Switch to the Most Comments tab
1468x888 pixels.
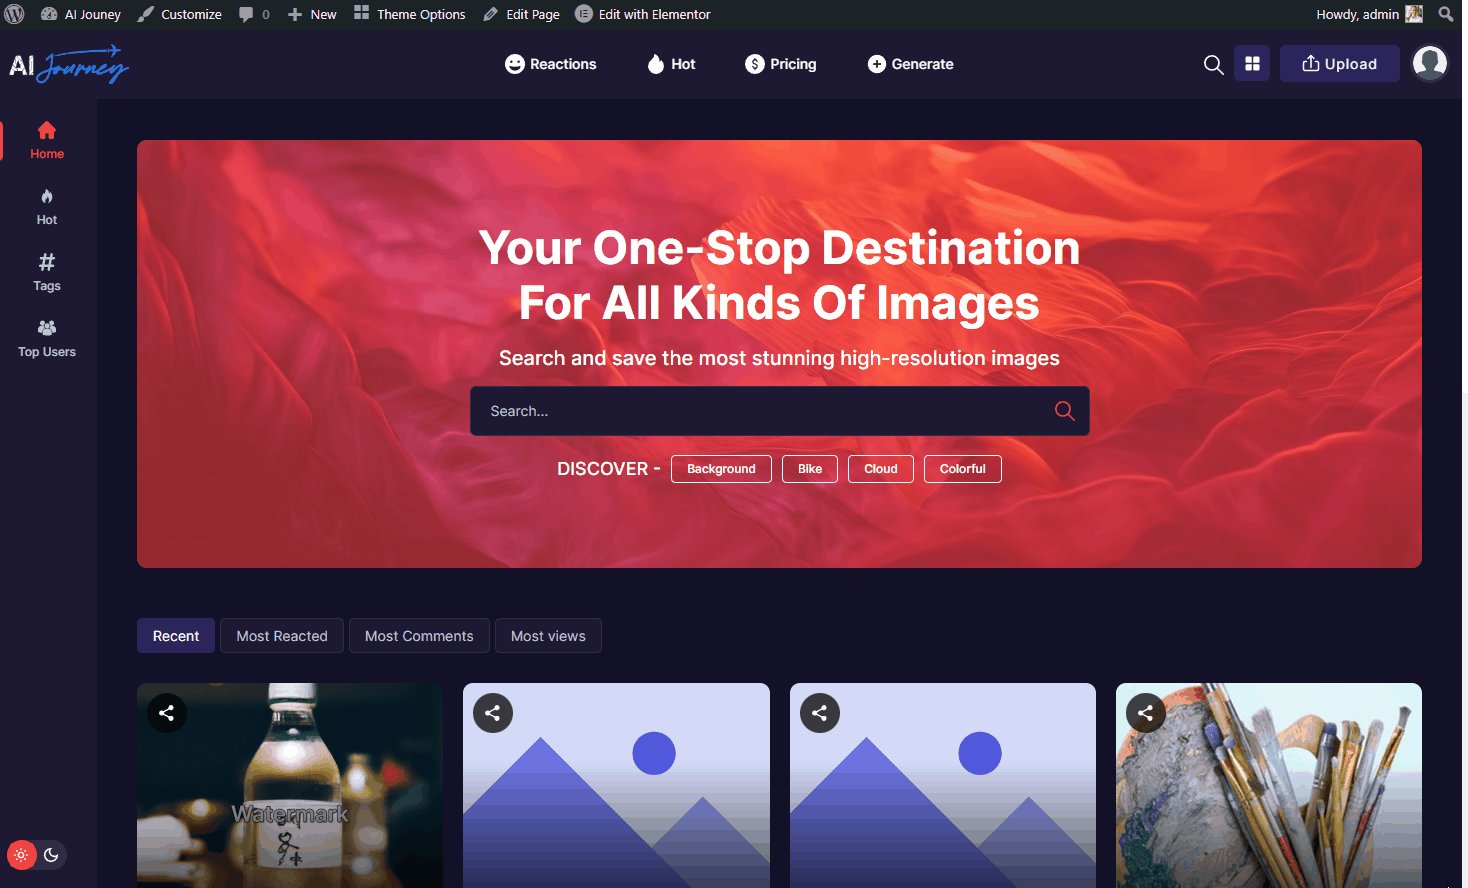(x=419, y=636)
